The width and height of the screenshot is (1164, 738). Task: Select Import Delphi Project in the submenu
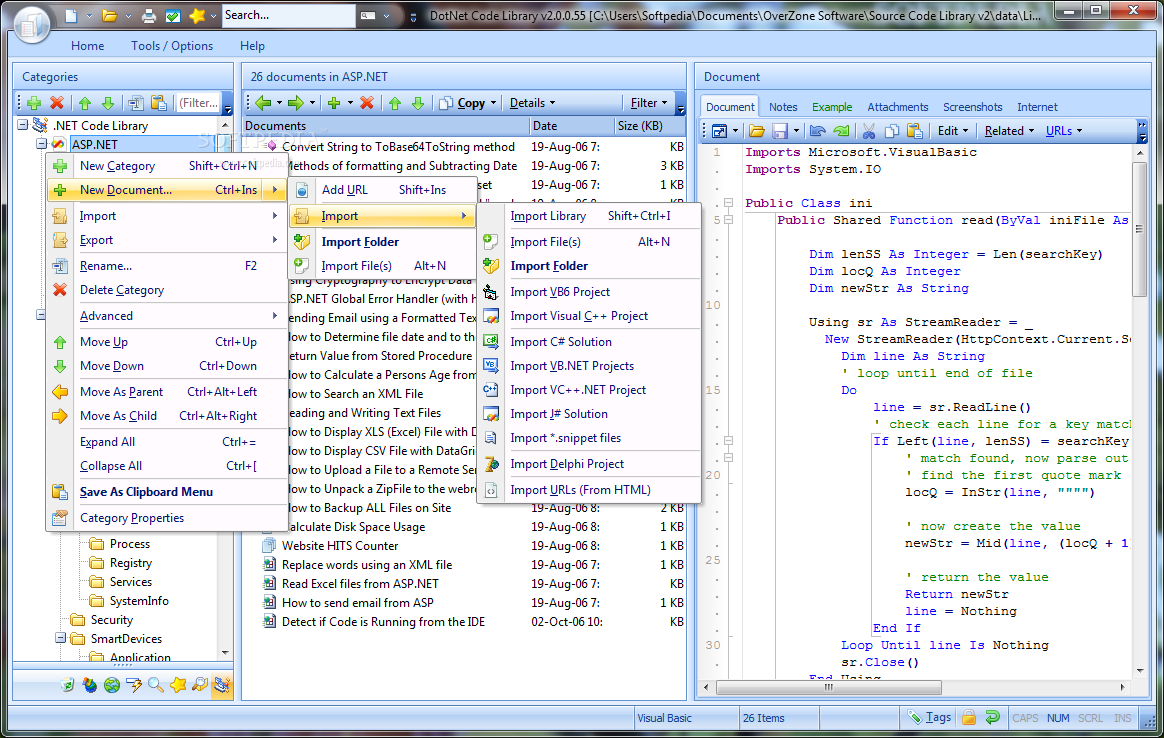[x=589, y=464]
